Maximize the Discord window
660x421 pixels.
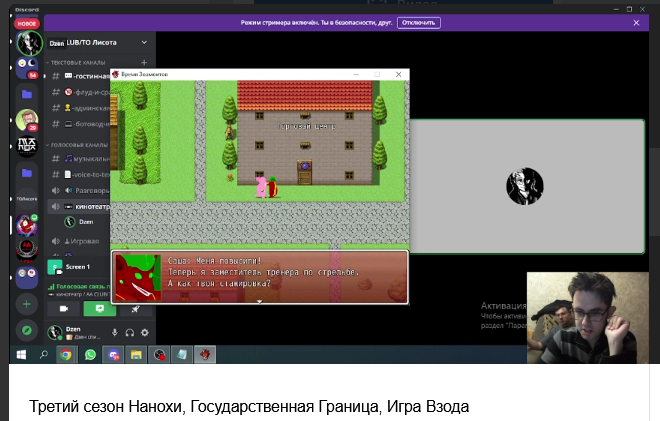click(x=630, y=9)
